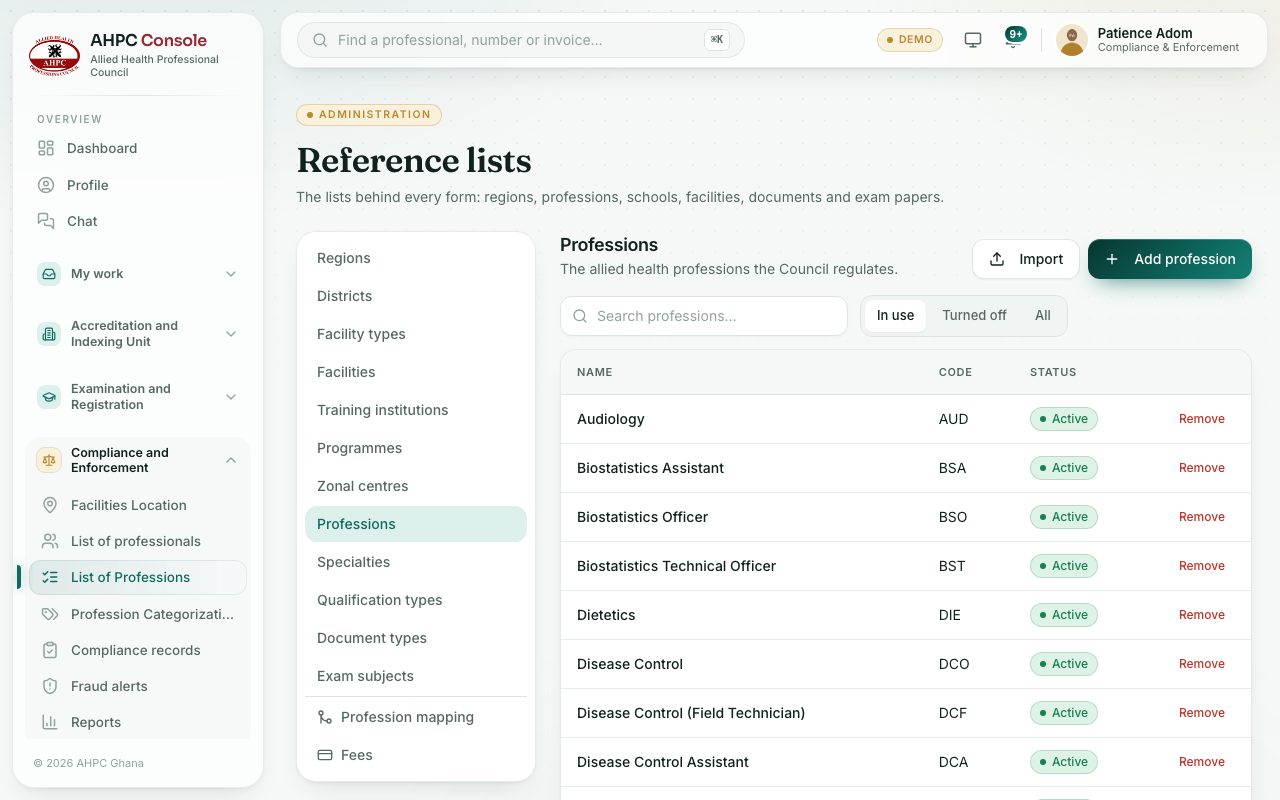Click the Compliance records clipboard icon
This screenshot has height=800, width=1280.
pyautogui.click(x=50, y=650)
